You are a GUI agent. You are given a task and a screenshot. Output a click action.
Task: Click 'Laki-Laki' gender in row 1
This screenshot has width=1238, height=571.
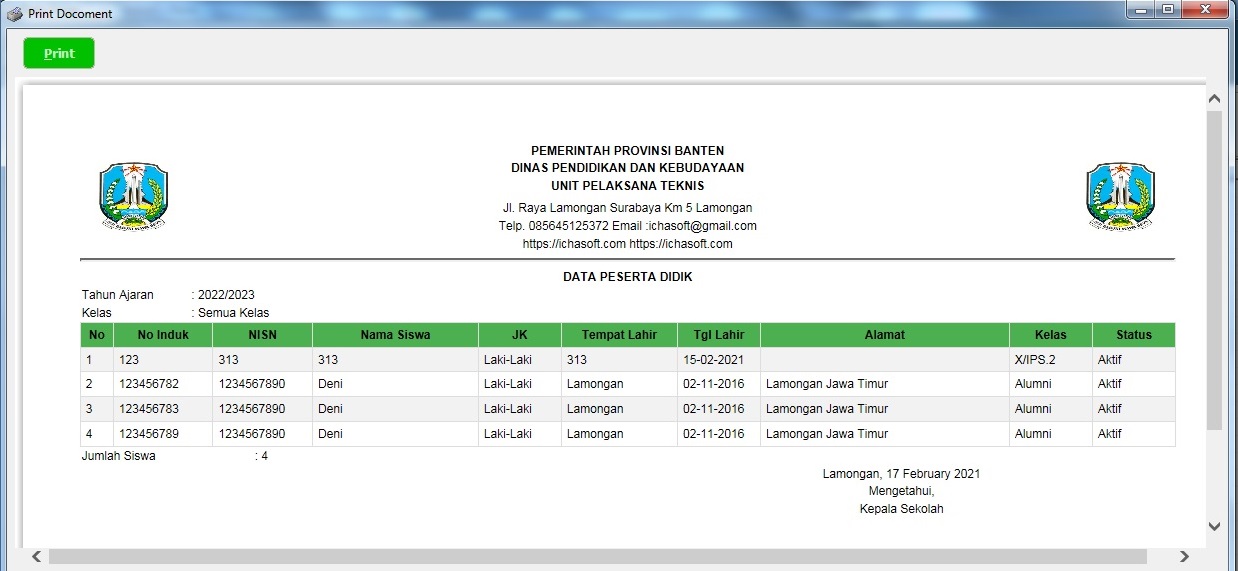[508, 359]
